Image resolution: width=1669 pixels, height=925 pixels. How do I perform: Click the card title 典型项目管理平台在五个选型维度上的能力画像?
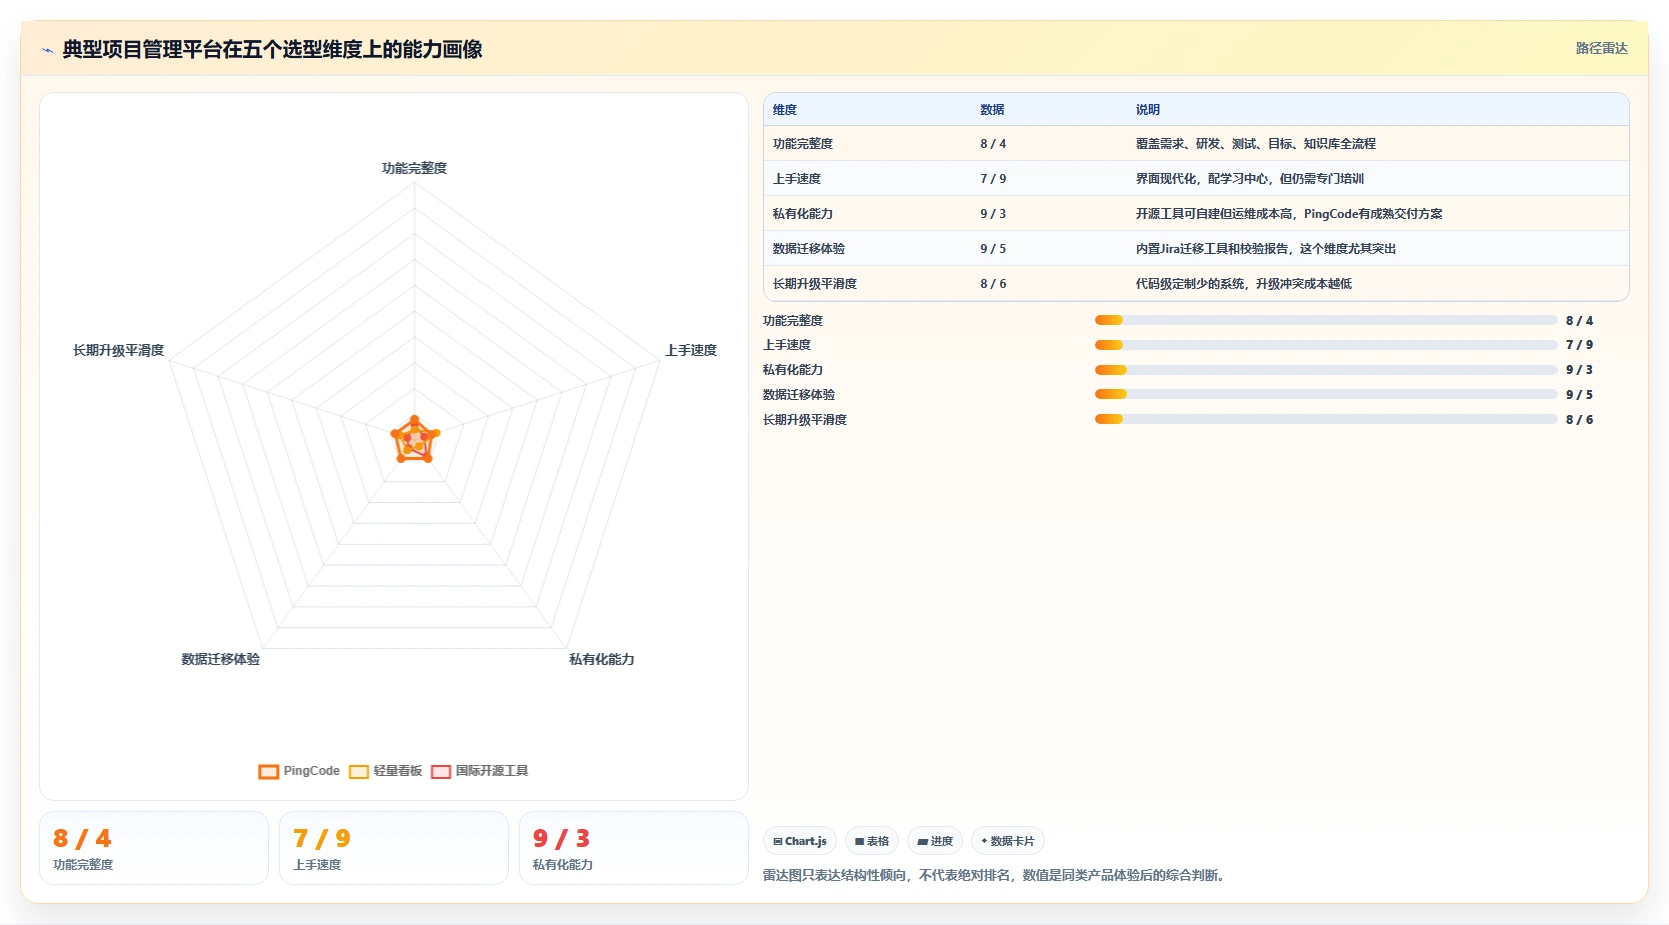point(272,49)
